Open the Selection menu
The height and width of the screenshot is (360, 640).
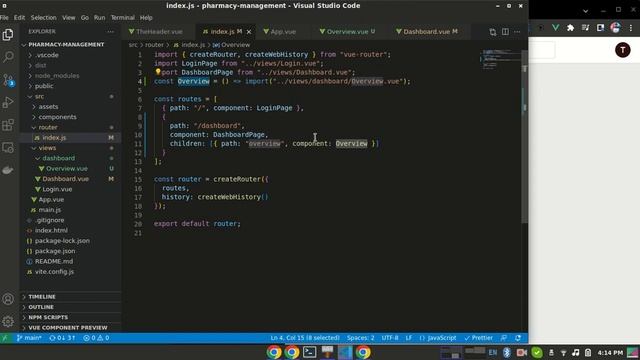tap(43, 18)
